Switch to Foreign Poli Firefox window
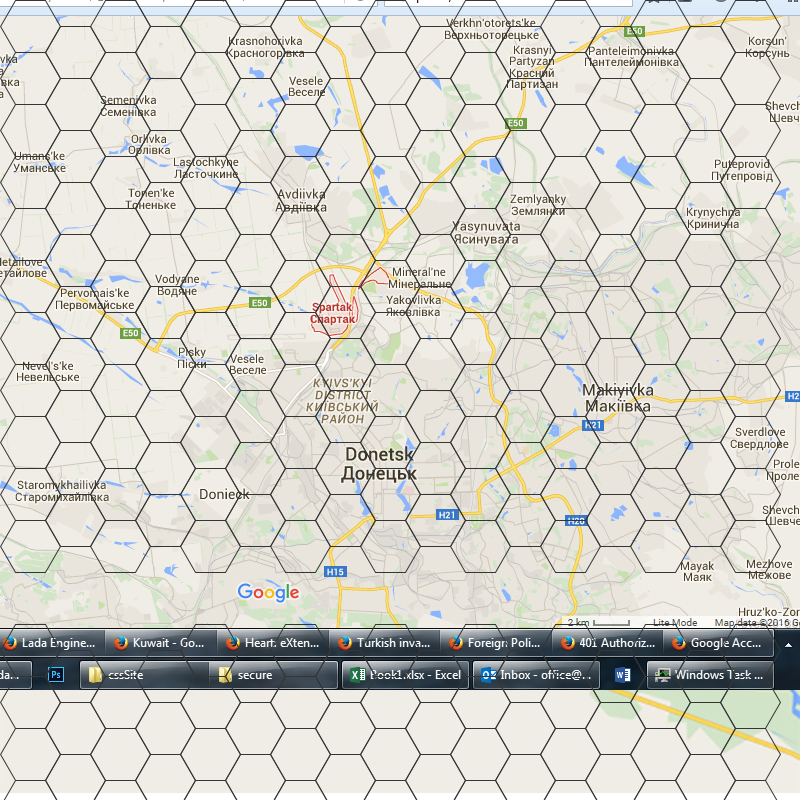The width and height of the screenshot is (800, 800). (x=496, y=643)
